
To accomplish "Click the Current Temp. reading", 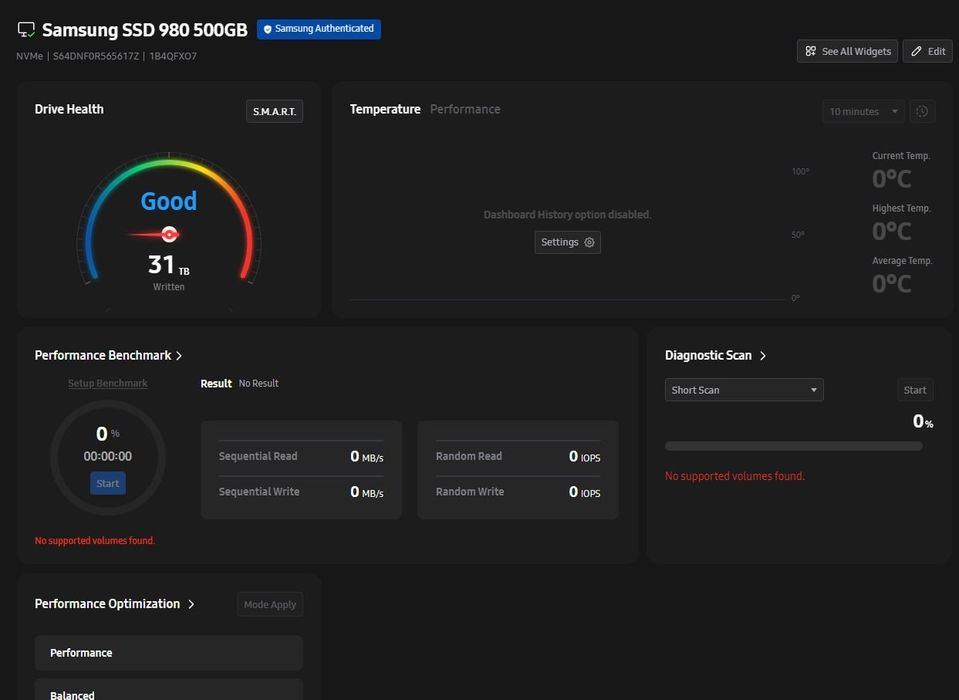I will coord(892,179).
